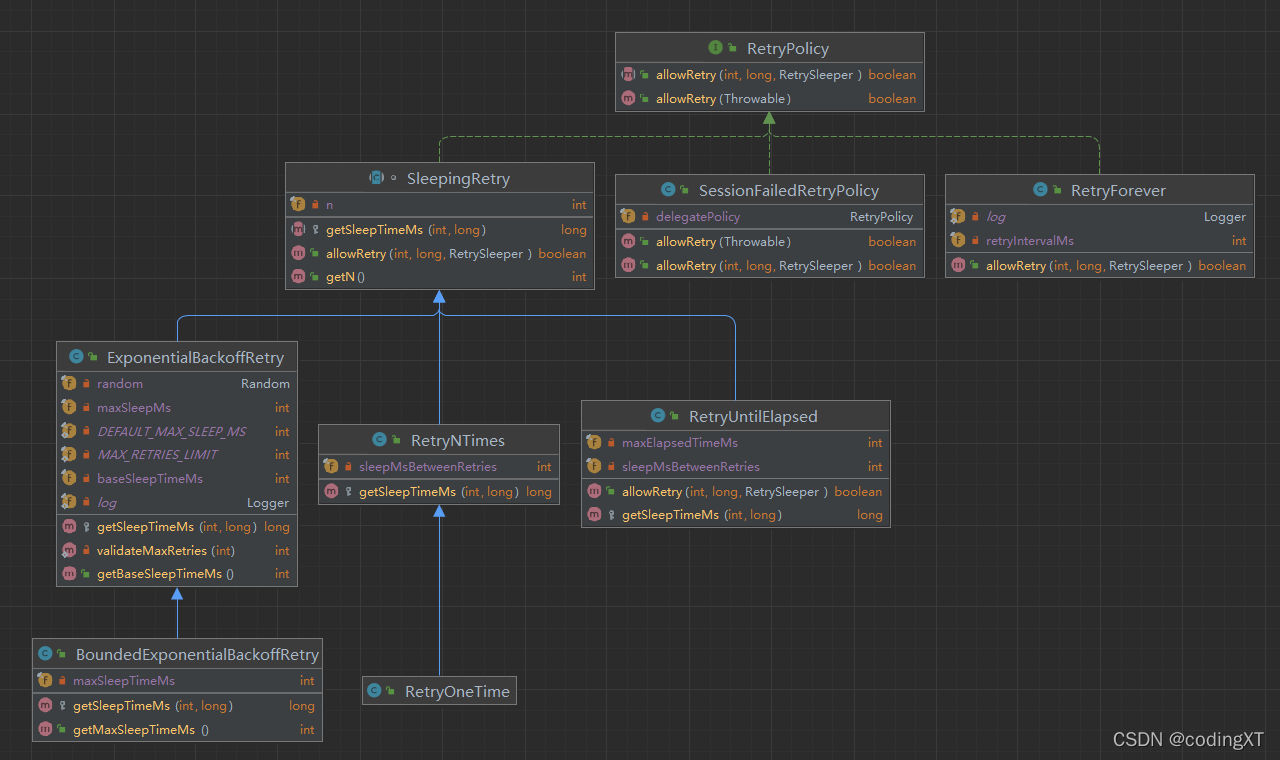Select sleepMsBetweenRetries field in RetryUntilElapsed
Viewport: 1280px width, 760px height.
691,466
